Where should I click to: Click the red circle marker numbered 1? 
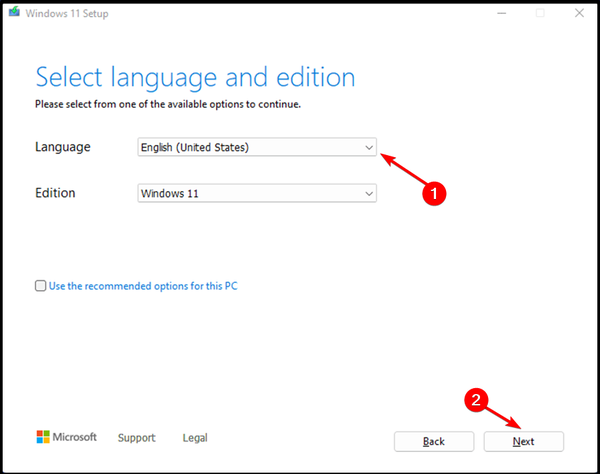click(x=434, y=193)
